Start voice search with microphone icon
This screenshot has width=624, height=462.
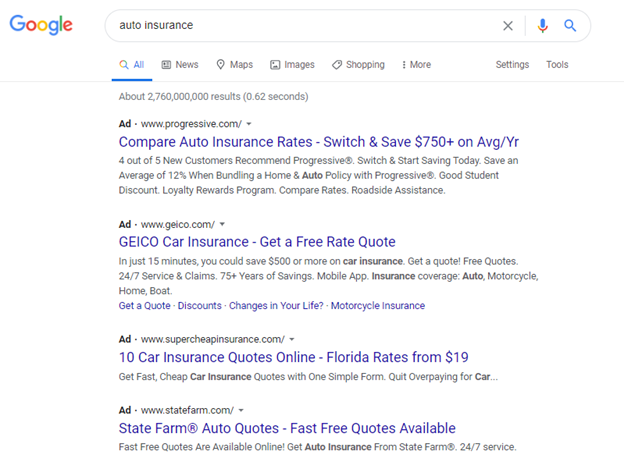click(x=542, y=26)
